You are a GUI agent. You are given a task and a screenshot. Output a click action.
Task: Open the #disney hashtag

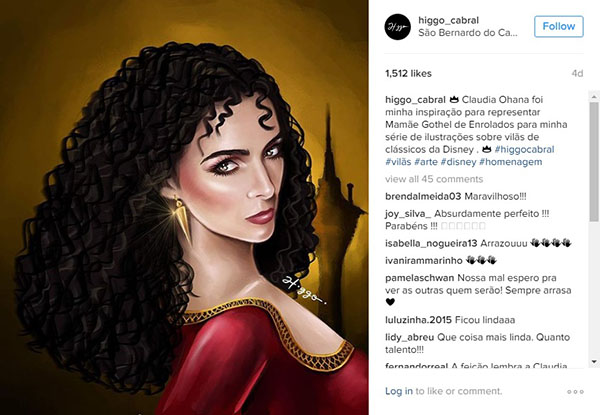point(458,162)
